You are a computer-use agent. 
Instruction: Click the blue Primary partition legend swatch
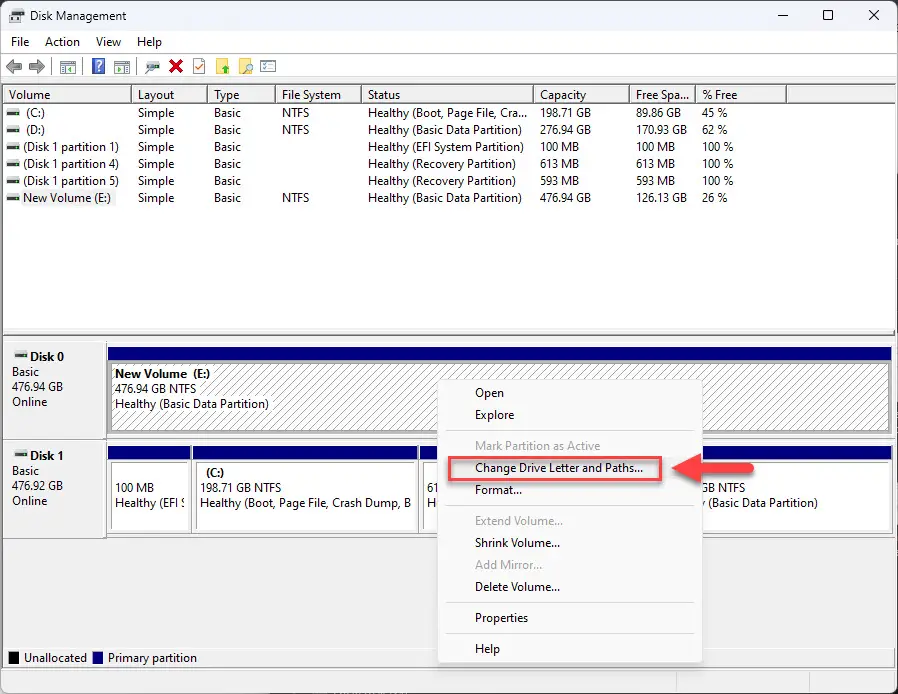click(97, 658)
